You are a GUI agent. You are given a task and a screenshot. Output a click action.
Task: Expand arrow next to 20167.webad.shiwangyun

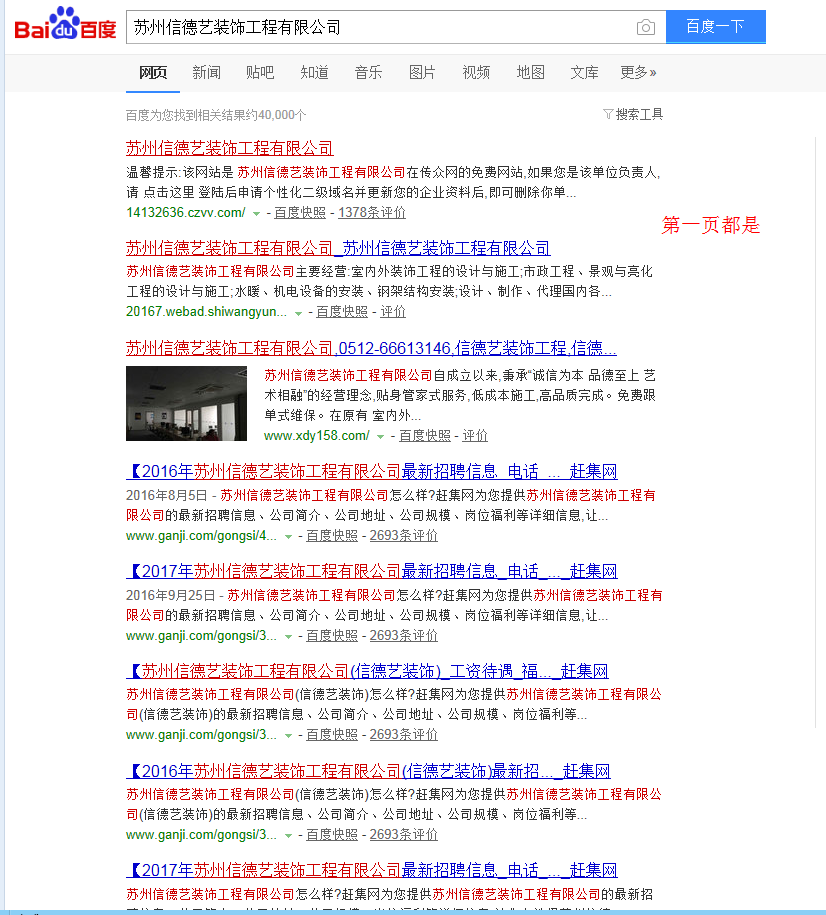coord(298,313)
